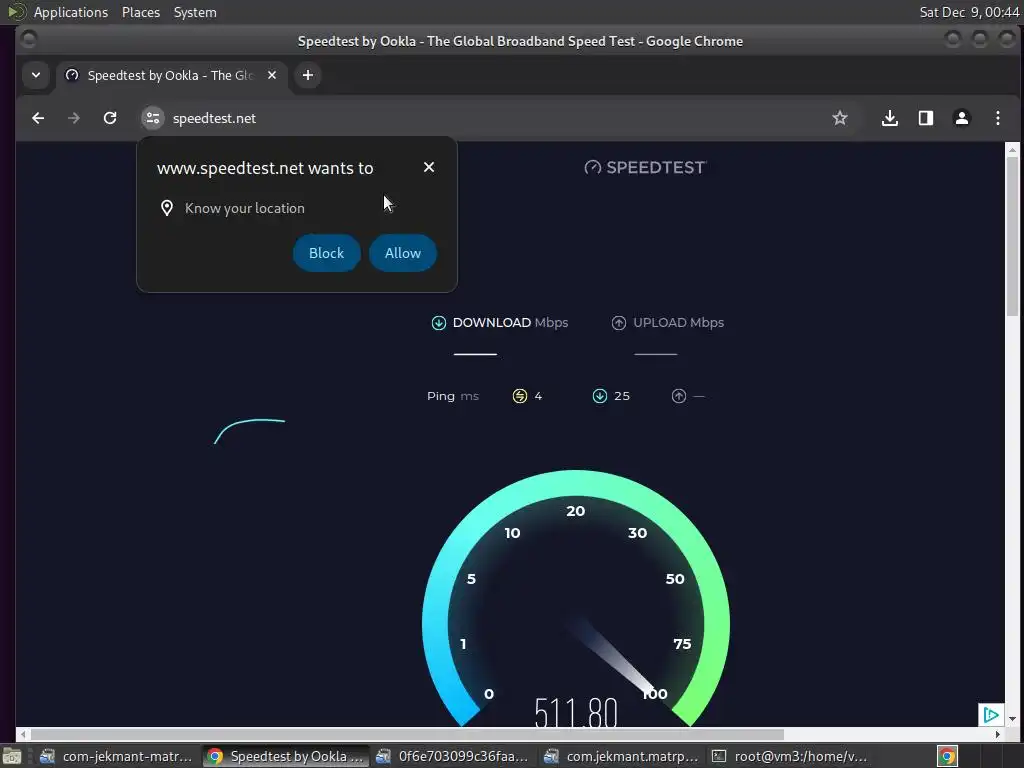Bookmark this page with the star icon
Screen dimensions: 1024x768
click(x=840, y=118)
